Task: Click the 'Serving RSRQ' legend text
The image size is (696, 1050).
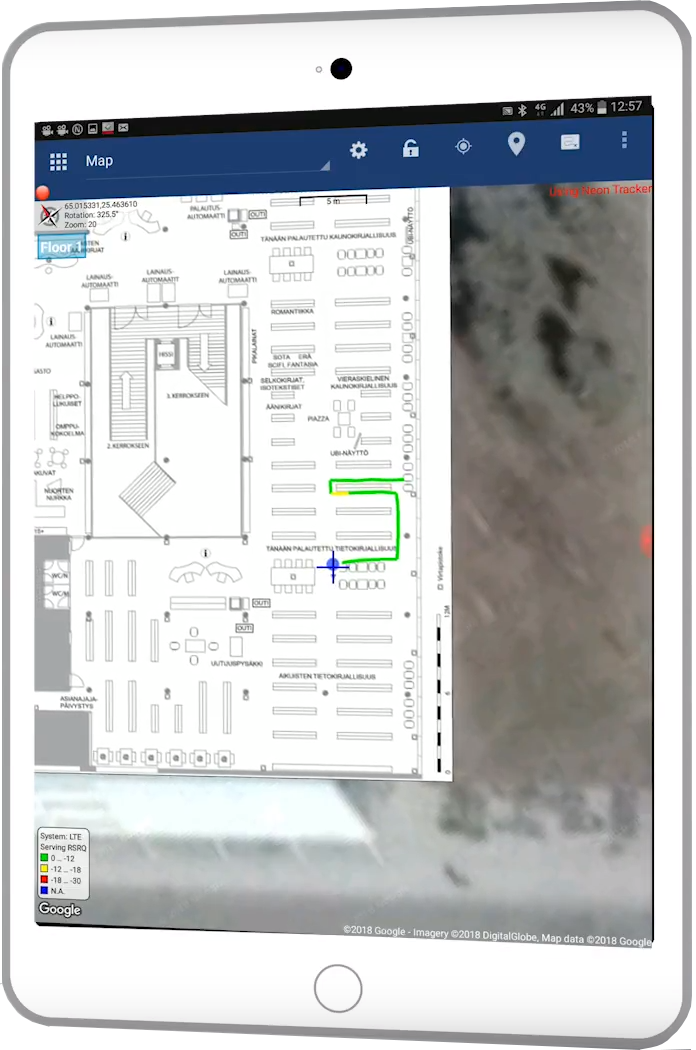Action: [63, 847]
